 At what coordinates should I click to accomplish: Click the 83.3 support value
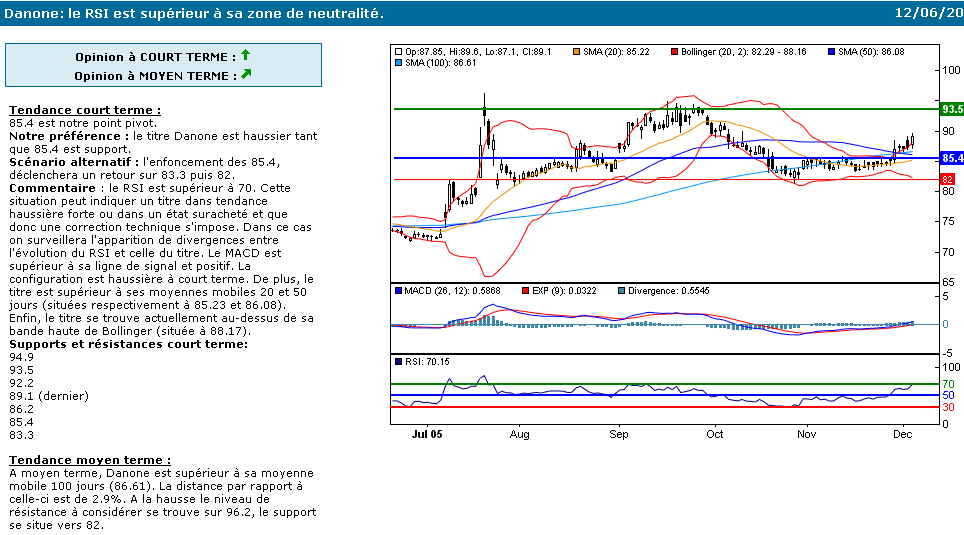tap(22, 435)
